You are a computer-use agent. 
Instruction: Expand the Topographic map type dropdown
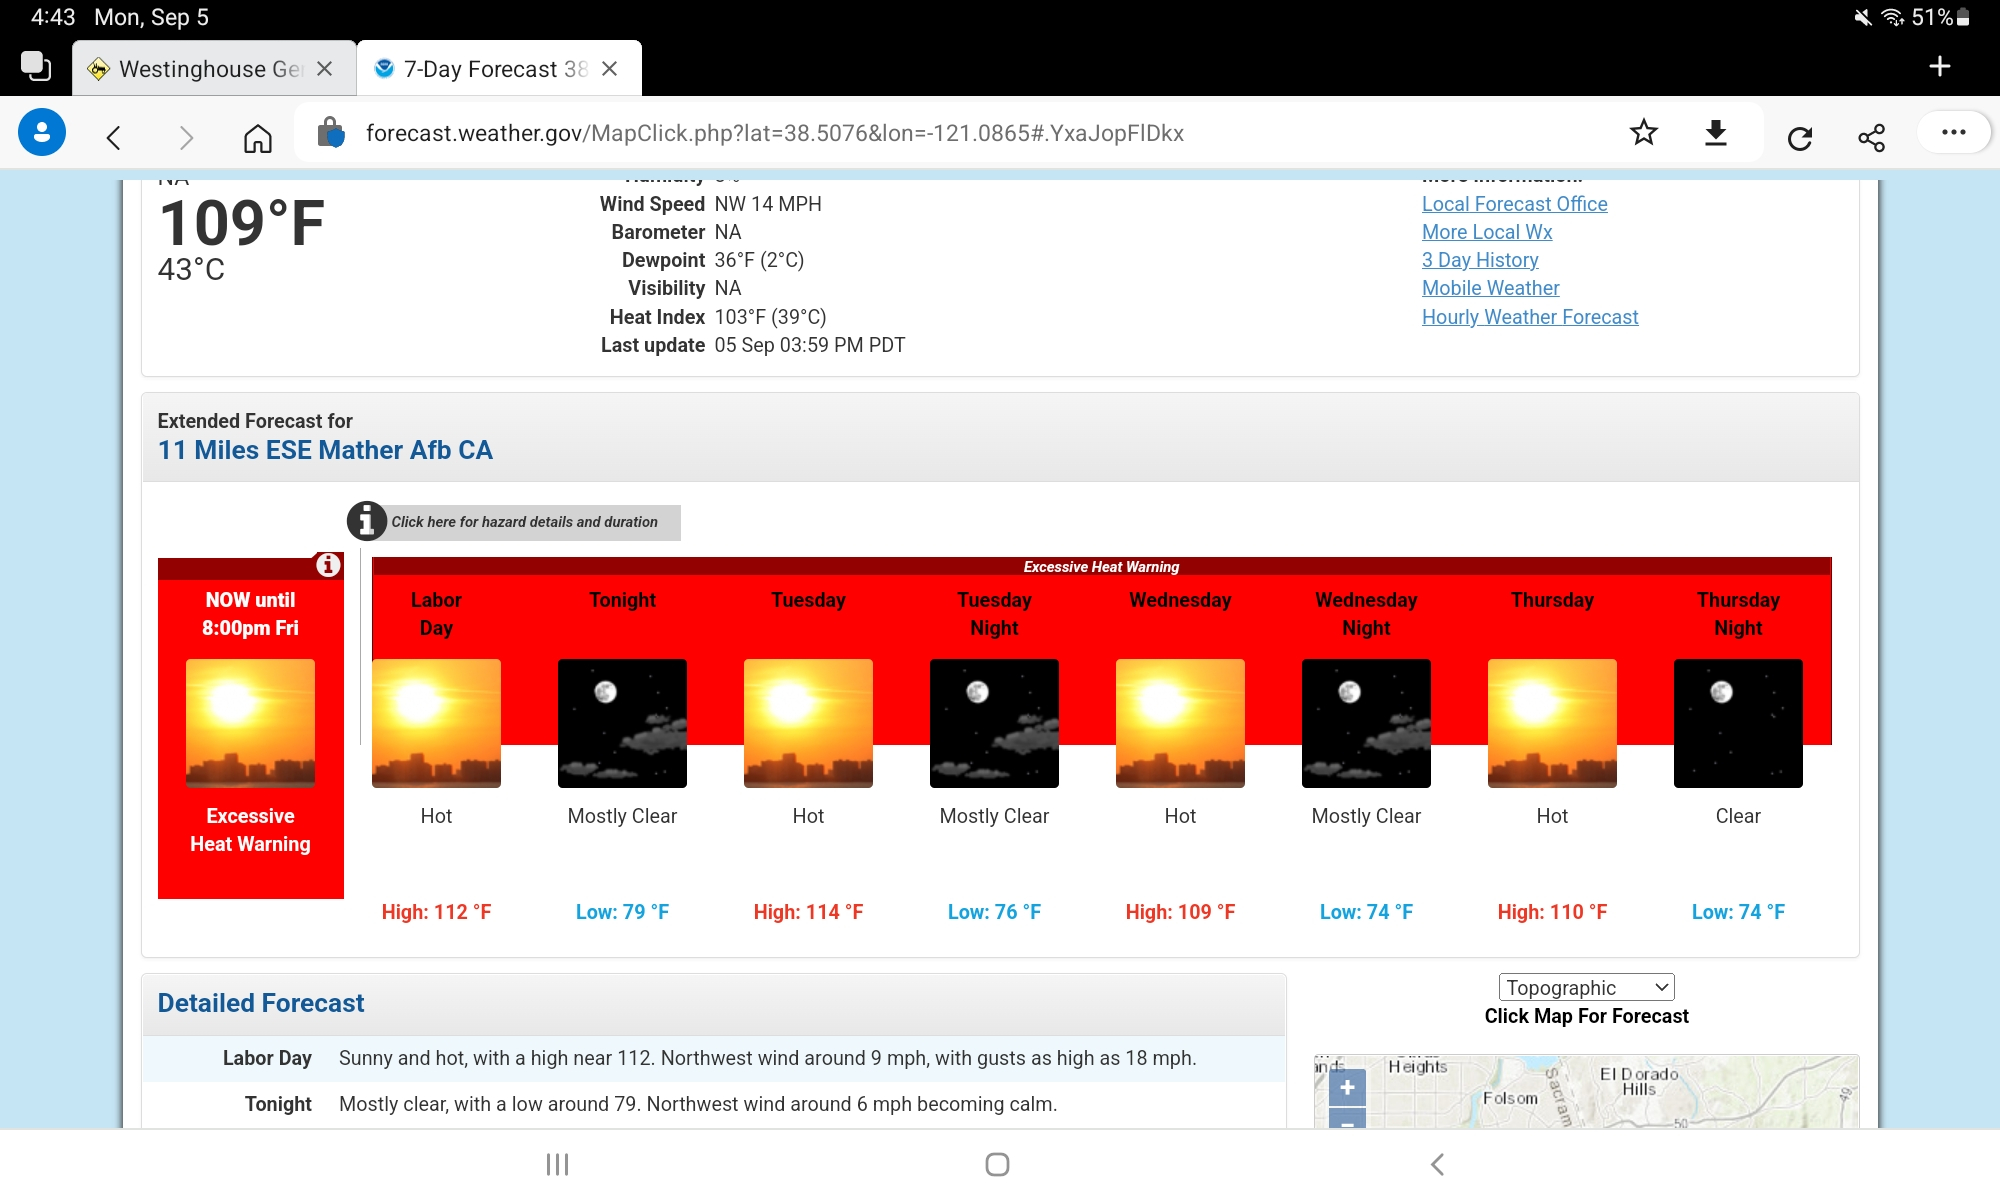click(1586, 987)
